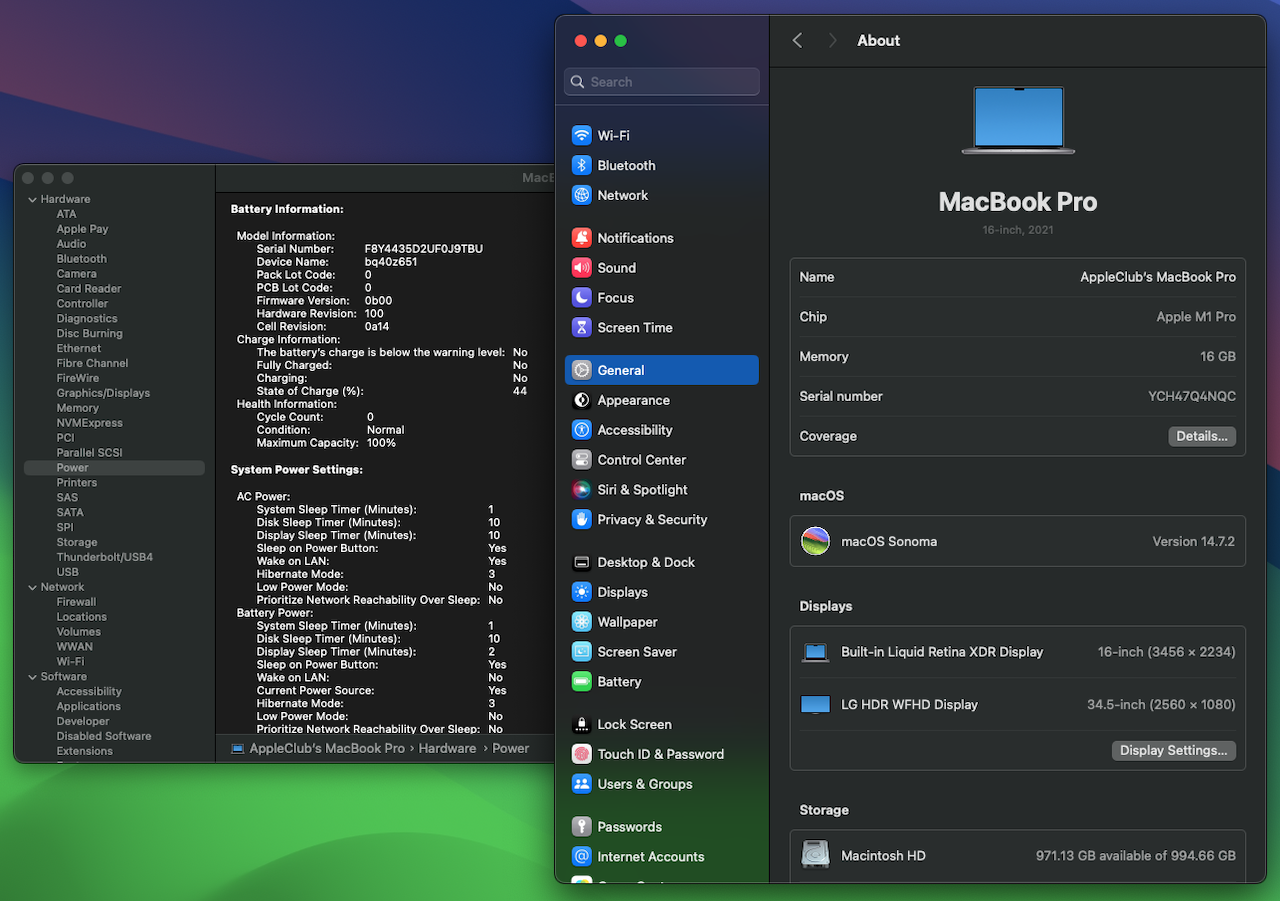
Task: Click the LG HDR WFHD display icon
Action: coord(816,705)
